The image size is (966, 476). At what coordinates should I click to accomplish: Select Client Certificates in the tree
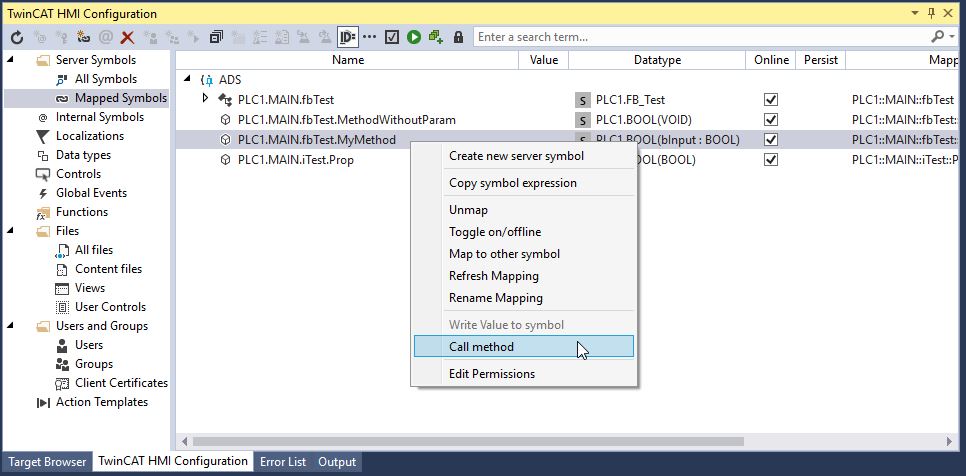[x=121, y=383]
